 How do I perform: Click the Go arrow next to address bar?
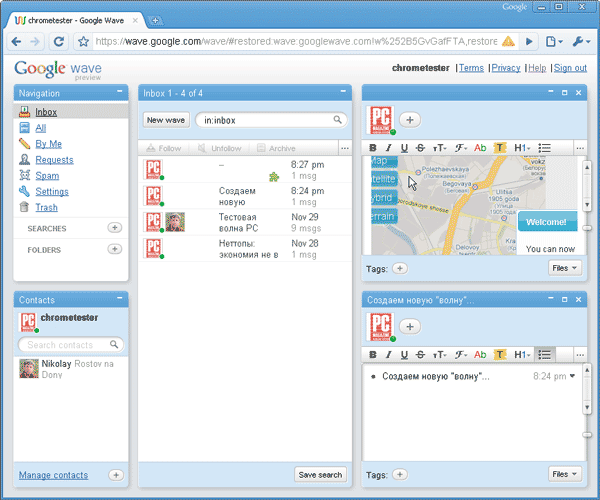click(x=529, y=41)
